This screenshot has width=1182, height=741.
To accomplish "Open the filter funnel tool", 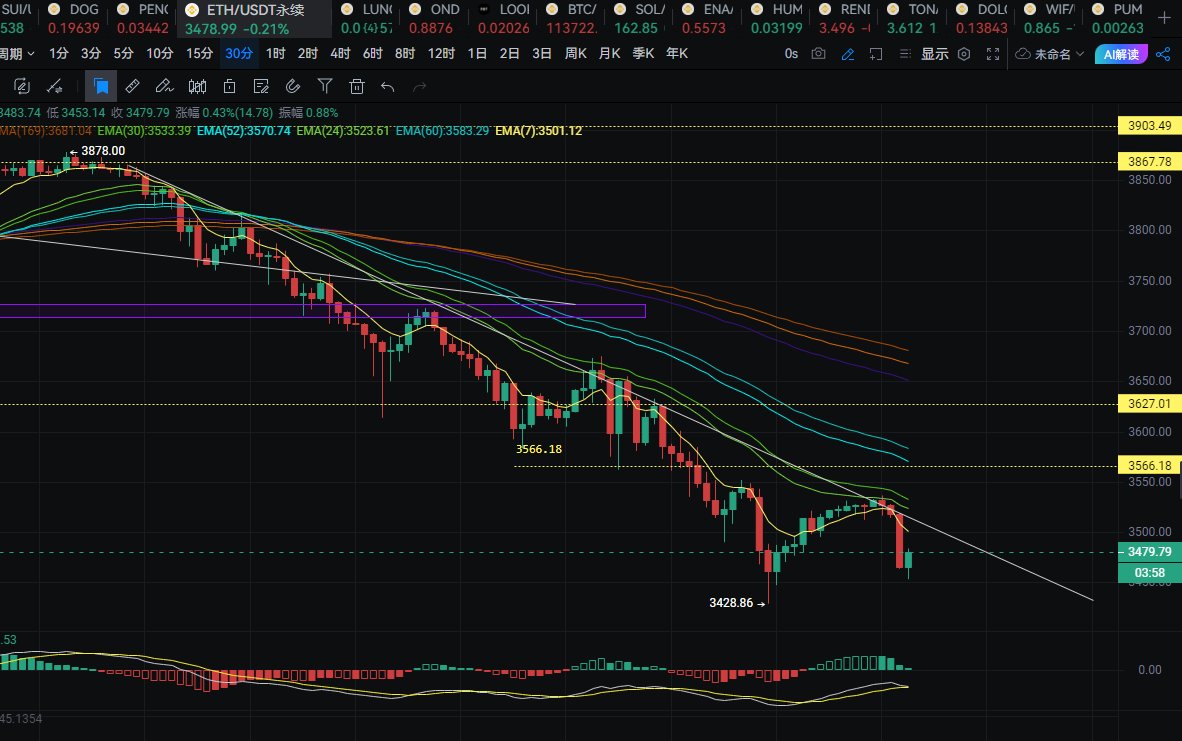I will pos(325,87).
